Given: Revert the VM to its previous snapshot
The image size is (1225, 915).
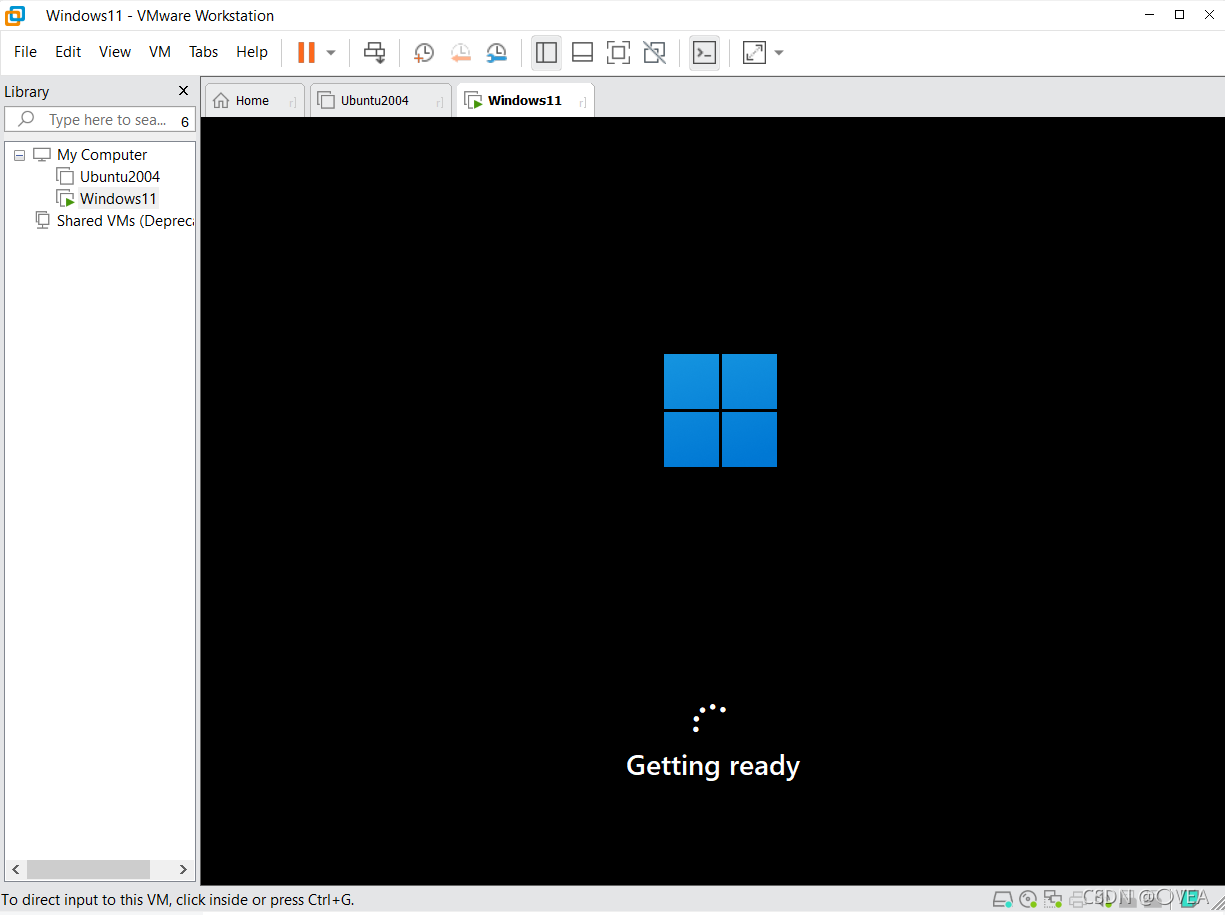Looking at the screenshot, I should coord(460,52).
